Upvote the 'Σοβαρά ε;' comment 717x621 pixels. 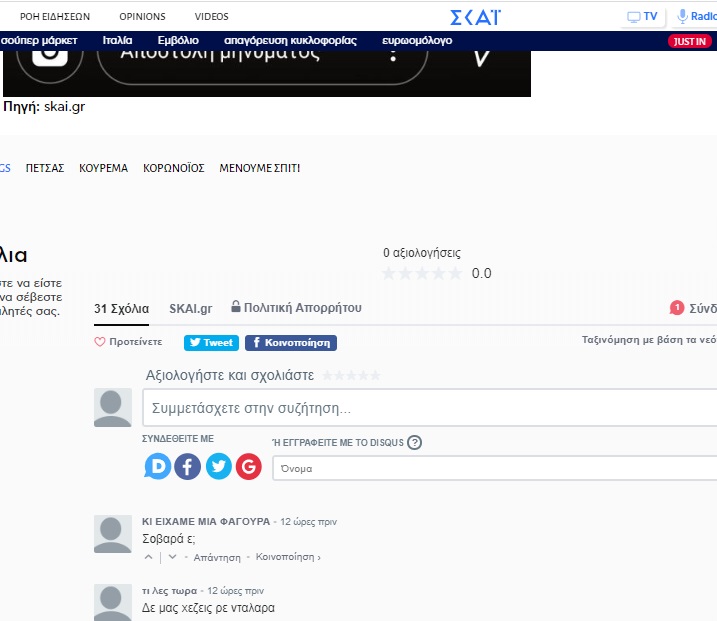149,557
